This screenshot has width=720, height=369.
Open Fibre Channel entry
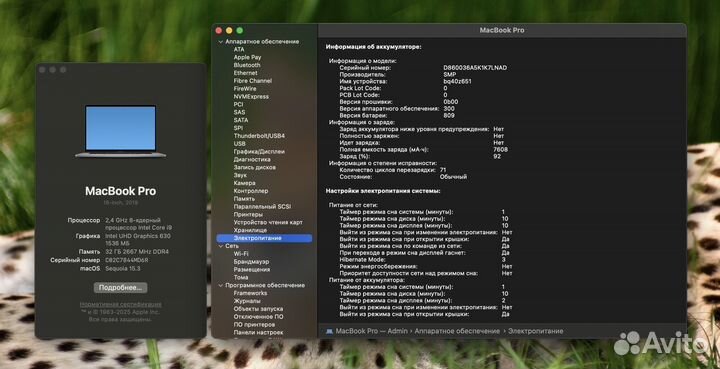pyautogui.click(x=253, y=81)
